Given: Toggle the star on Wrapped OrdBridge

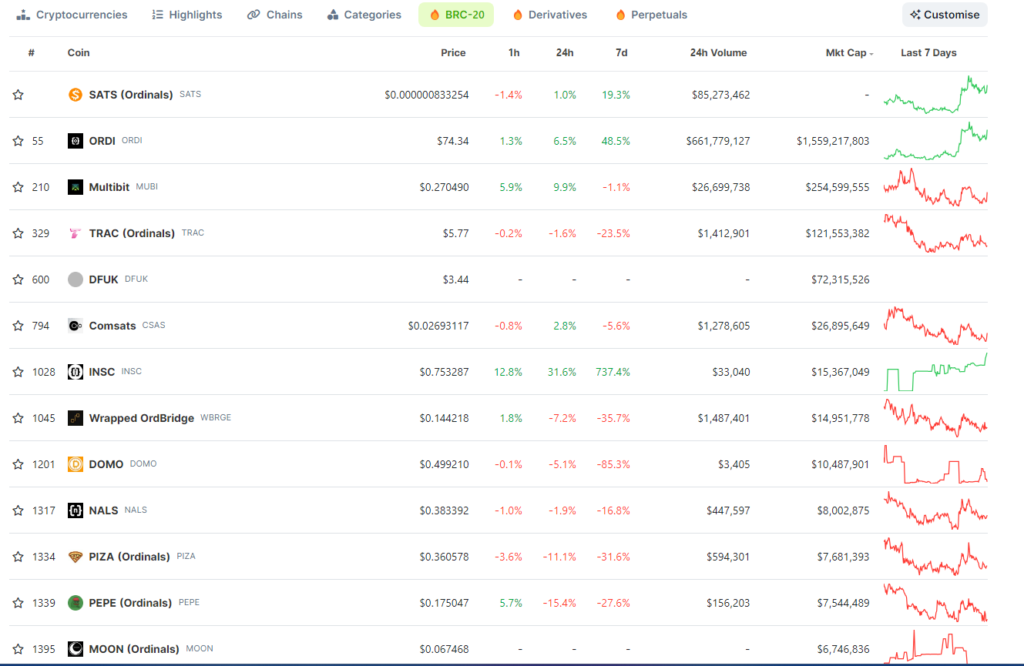Looking at the screenshot, I should click(18, 418).
